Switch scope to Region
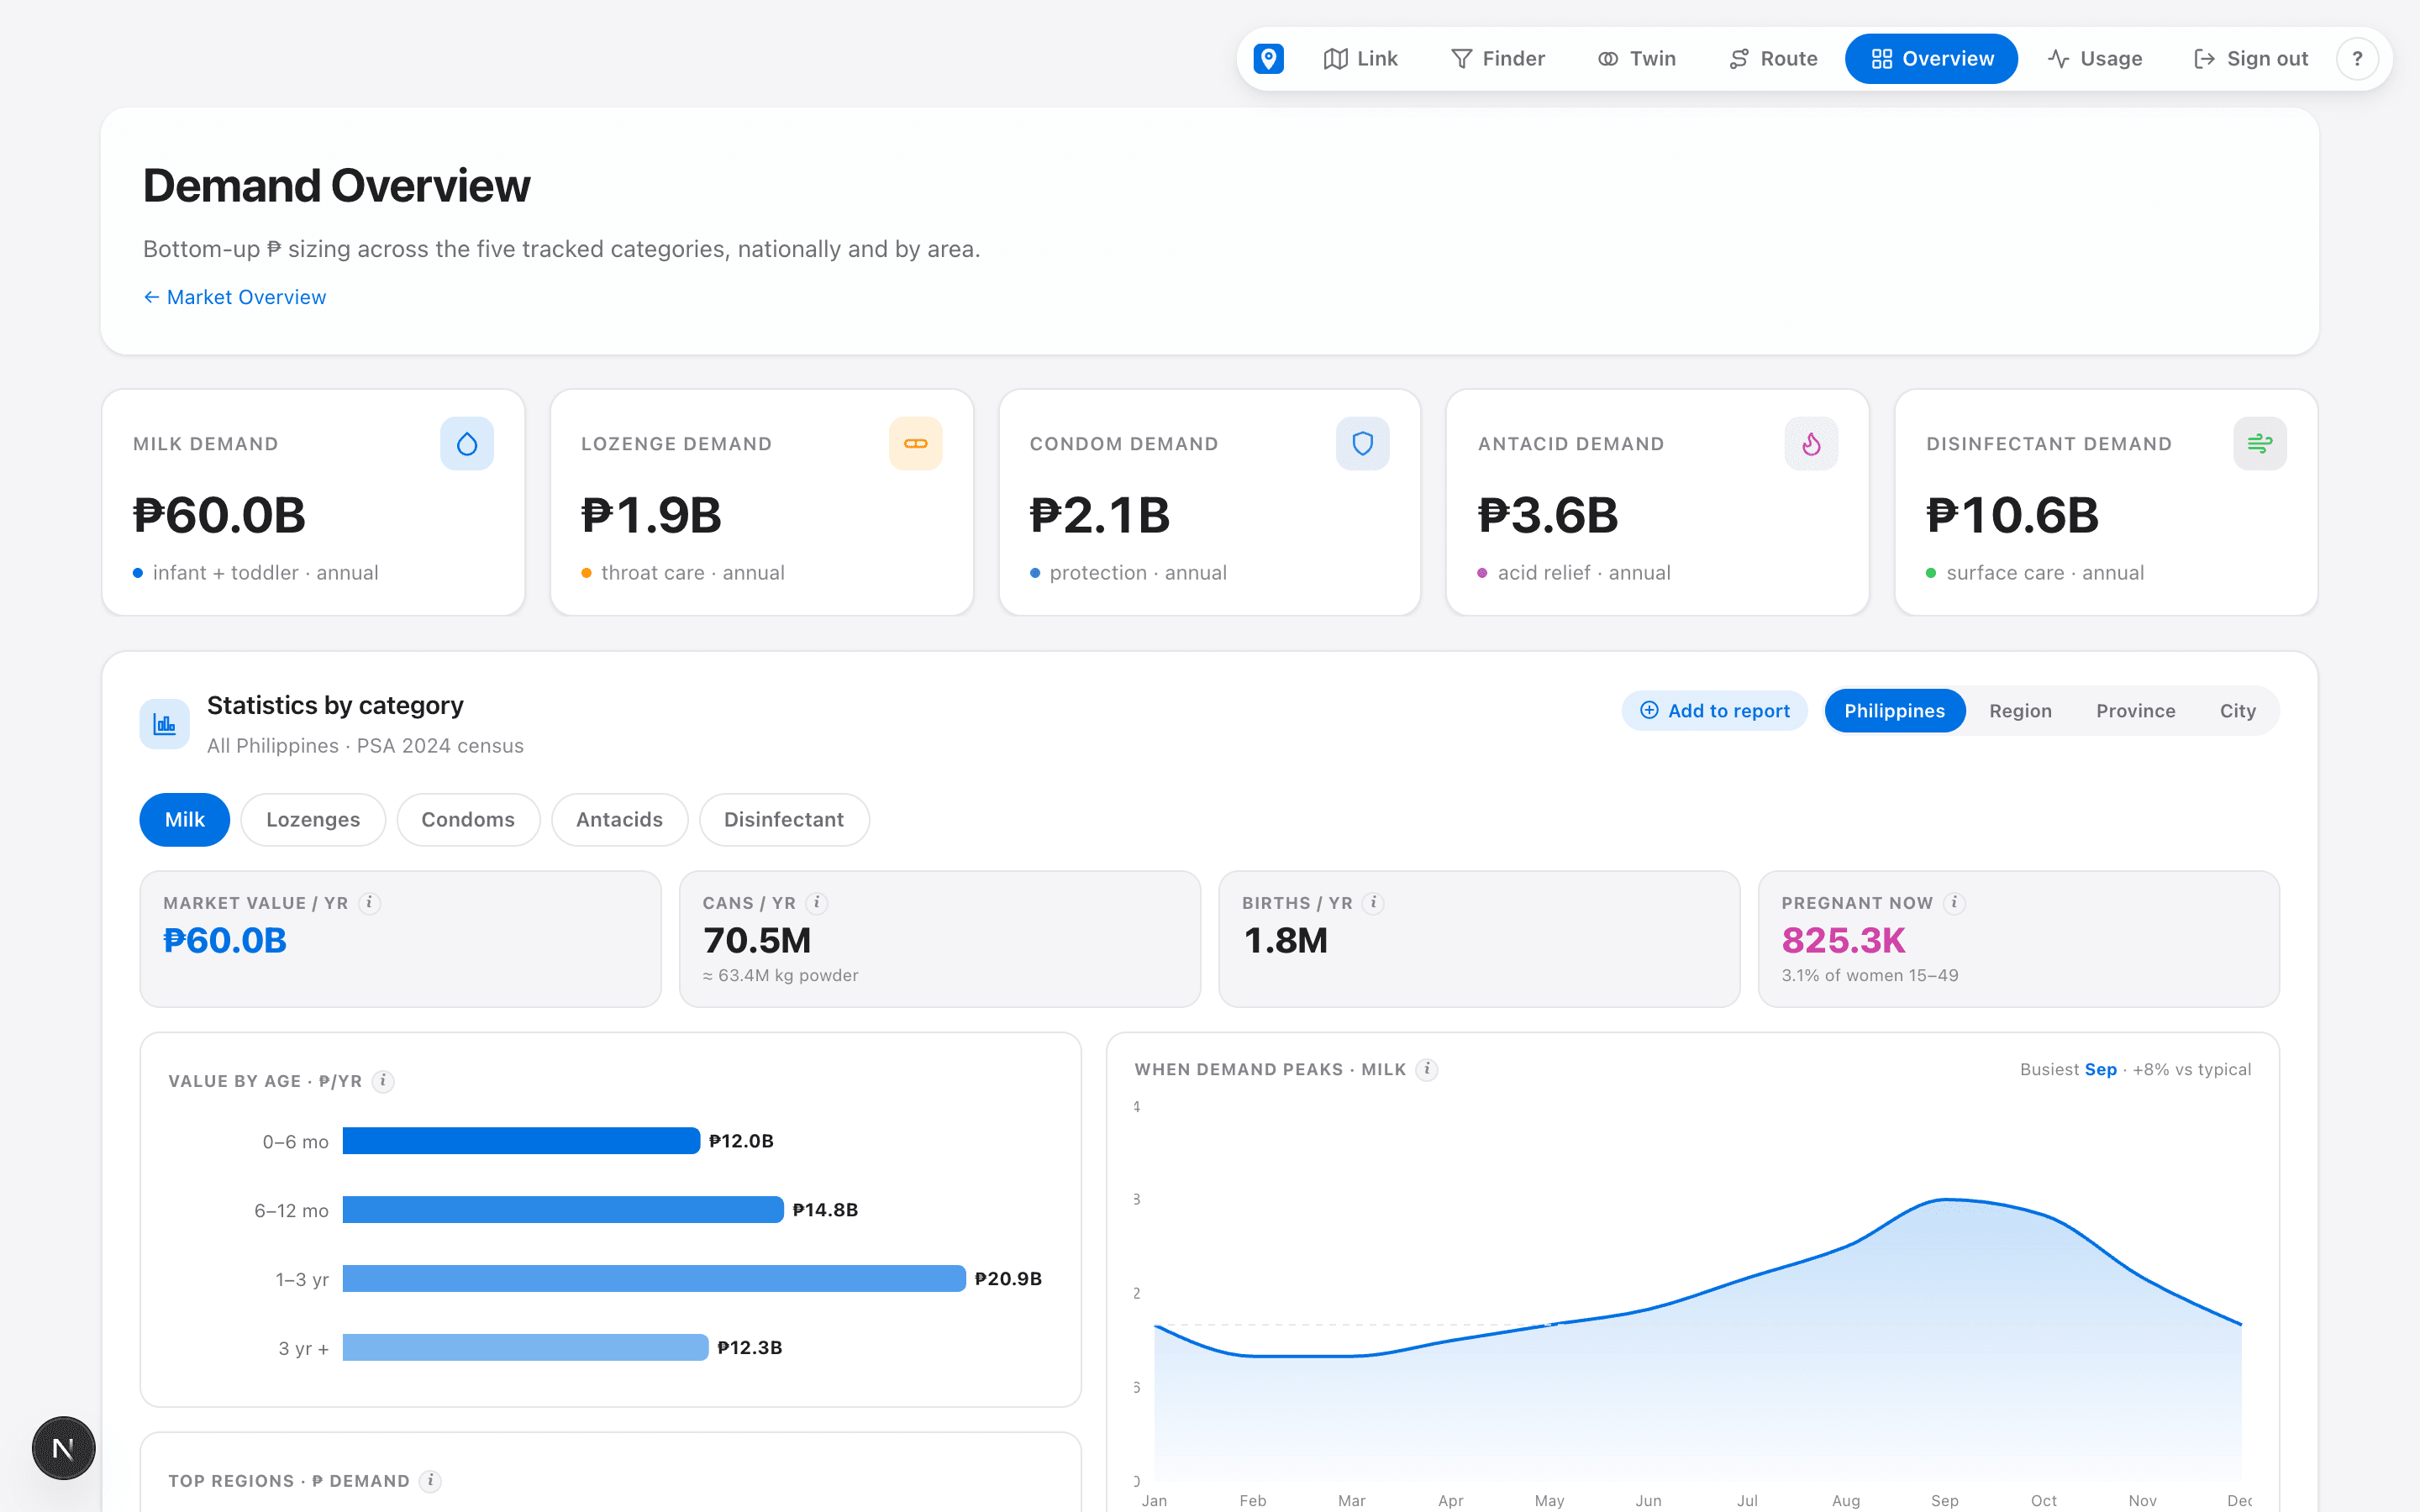 coord(2020,711)
